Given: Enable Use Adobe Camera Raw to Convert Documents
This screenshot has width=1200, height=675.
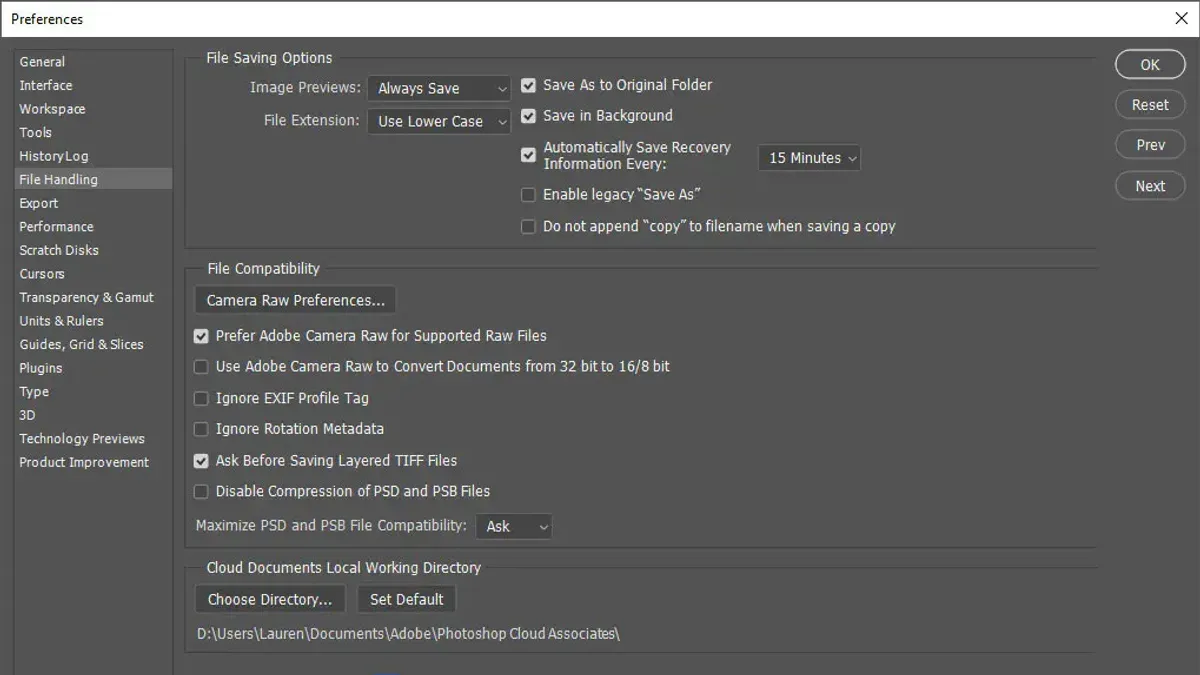Looking at the screenshot, I should (x=201, y=367).
